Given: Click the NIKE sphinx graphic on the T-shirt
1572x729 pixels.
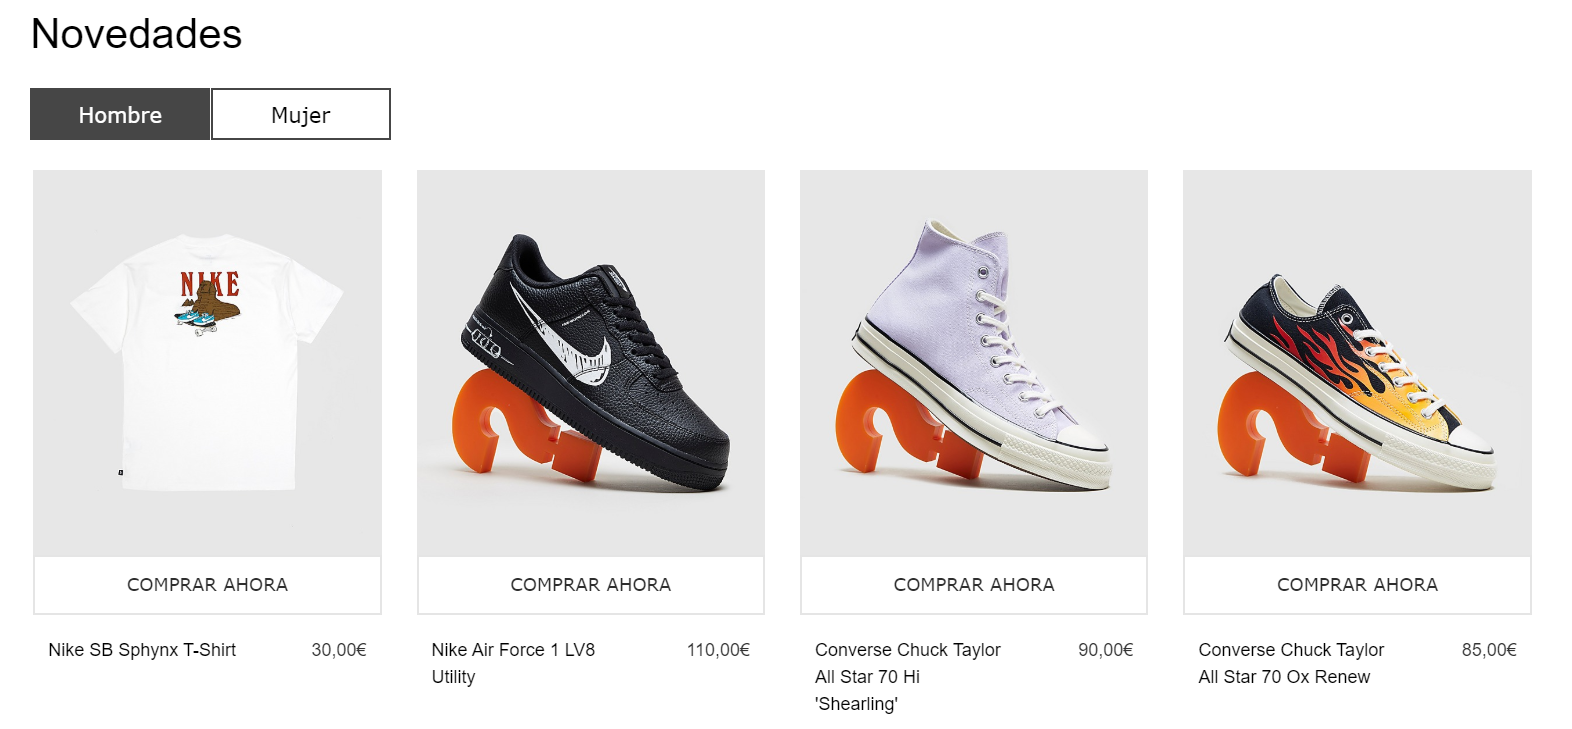Looking at the screenshot, I should (209, 300).
